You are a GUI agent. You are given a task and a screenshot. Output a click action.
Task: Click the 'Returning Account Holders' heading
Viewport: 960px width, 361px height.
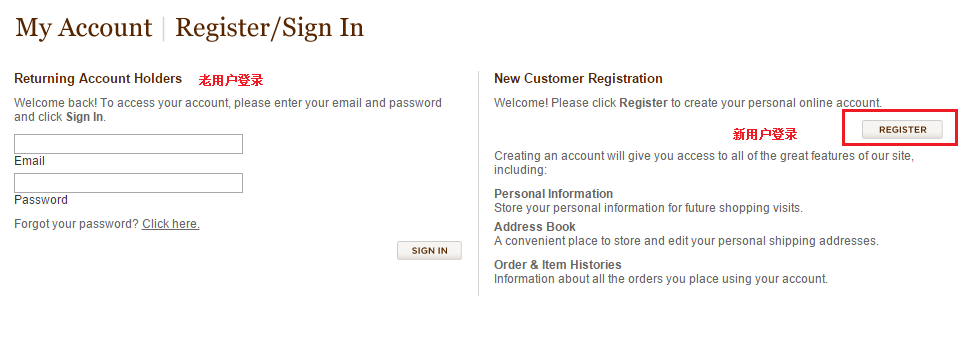[98, 78]
